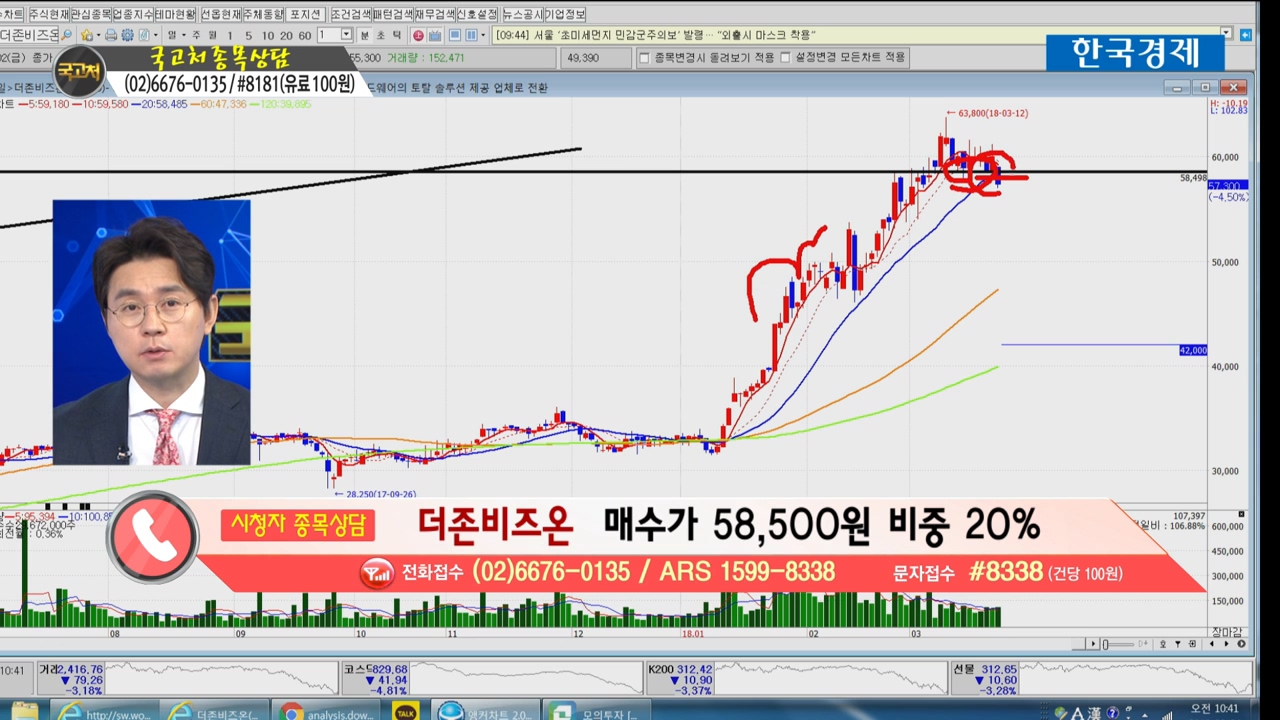This screenshot has height=720, width=1280.
Task: Select the 분 (minute) chart period toggle
Action: tap(364, 35)
